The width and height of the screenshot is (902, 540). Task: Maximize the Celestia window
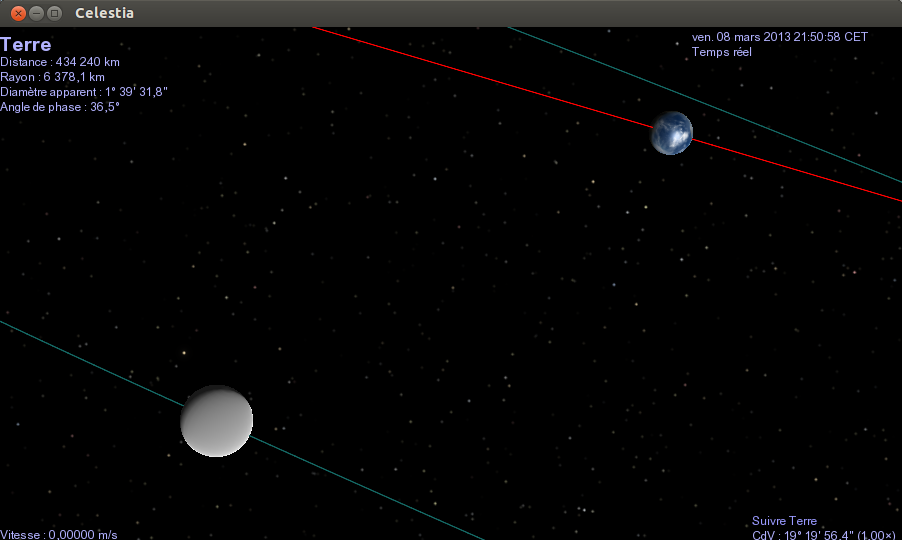click(54, 13)
